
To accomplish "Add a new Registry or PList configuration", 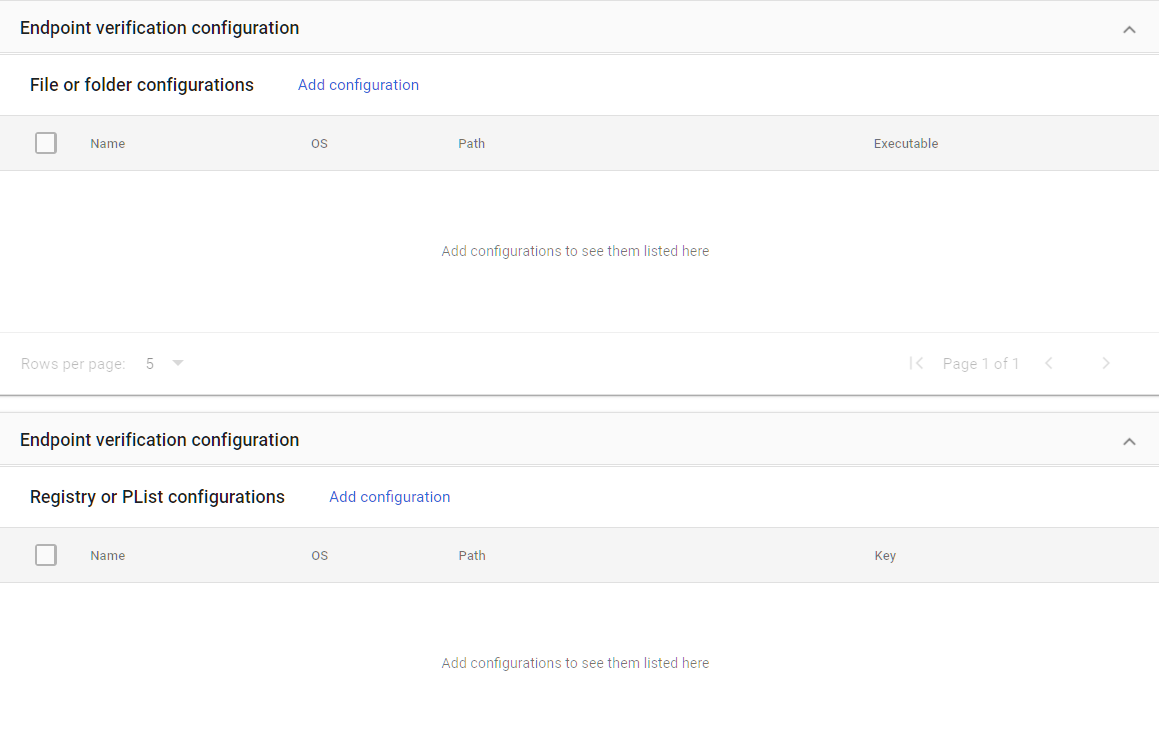I will [389, 497].
